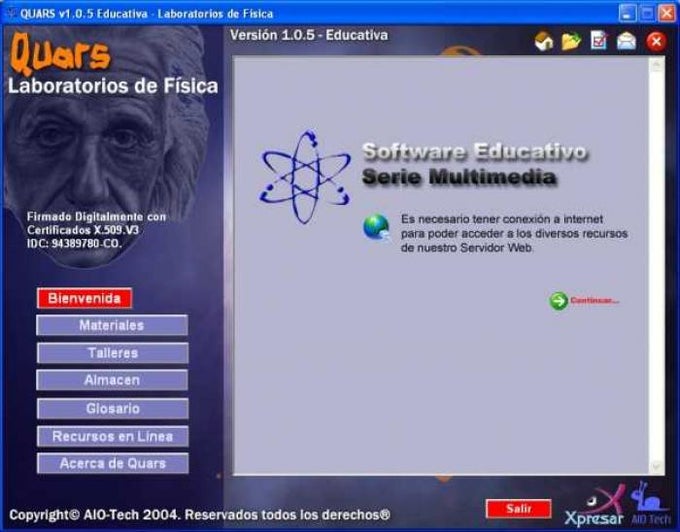
Task: Click the 'IDC: 94389780-CO.' text
Action: [x=74, y=244]
